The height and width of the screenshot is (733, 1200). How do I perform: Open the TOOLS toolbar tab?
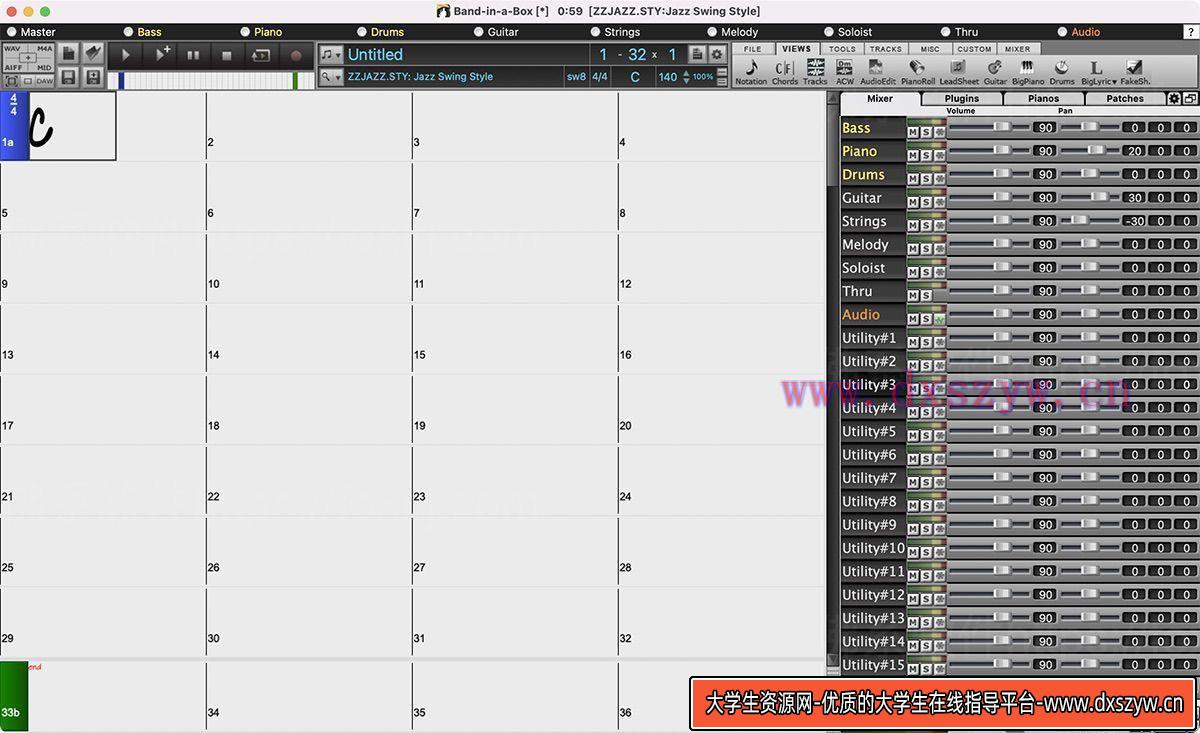click(x=842, y=48)
